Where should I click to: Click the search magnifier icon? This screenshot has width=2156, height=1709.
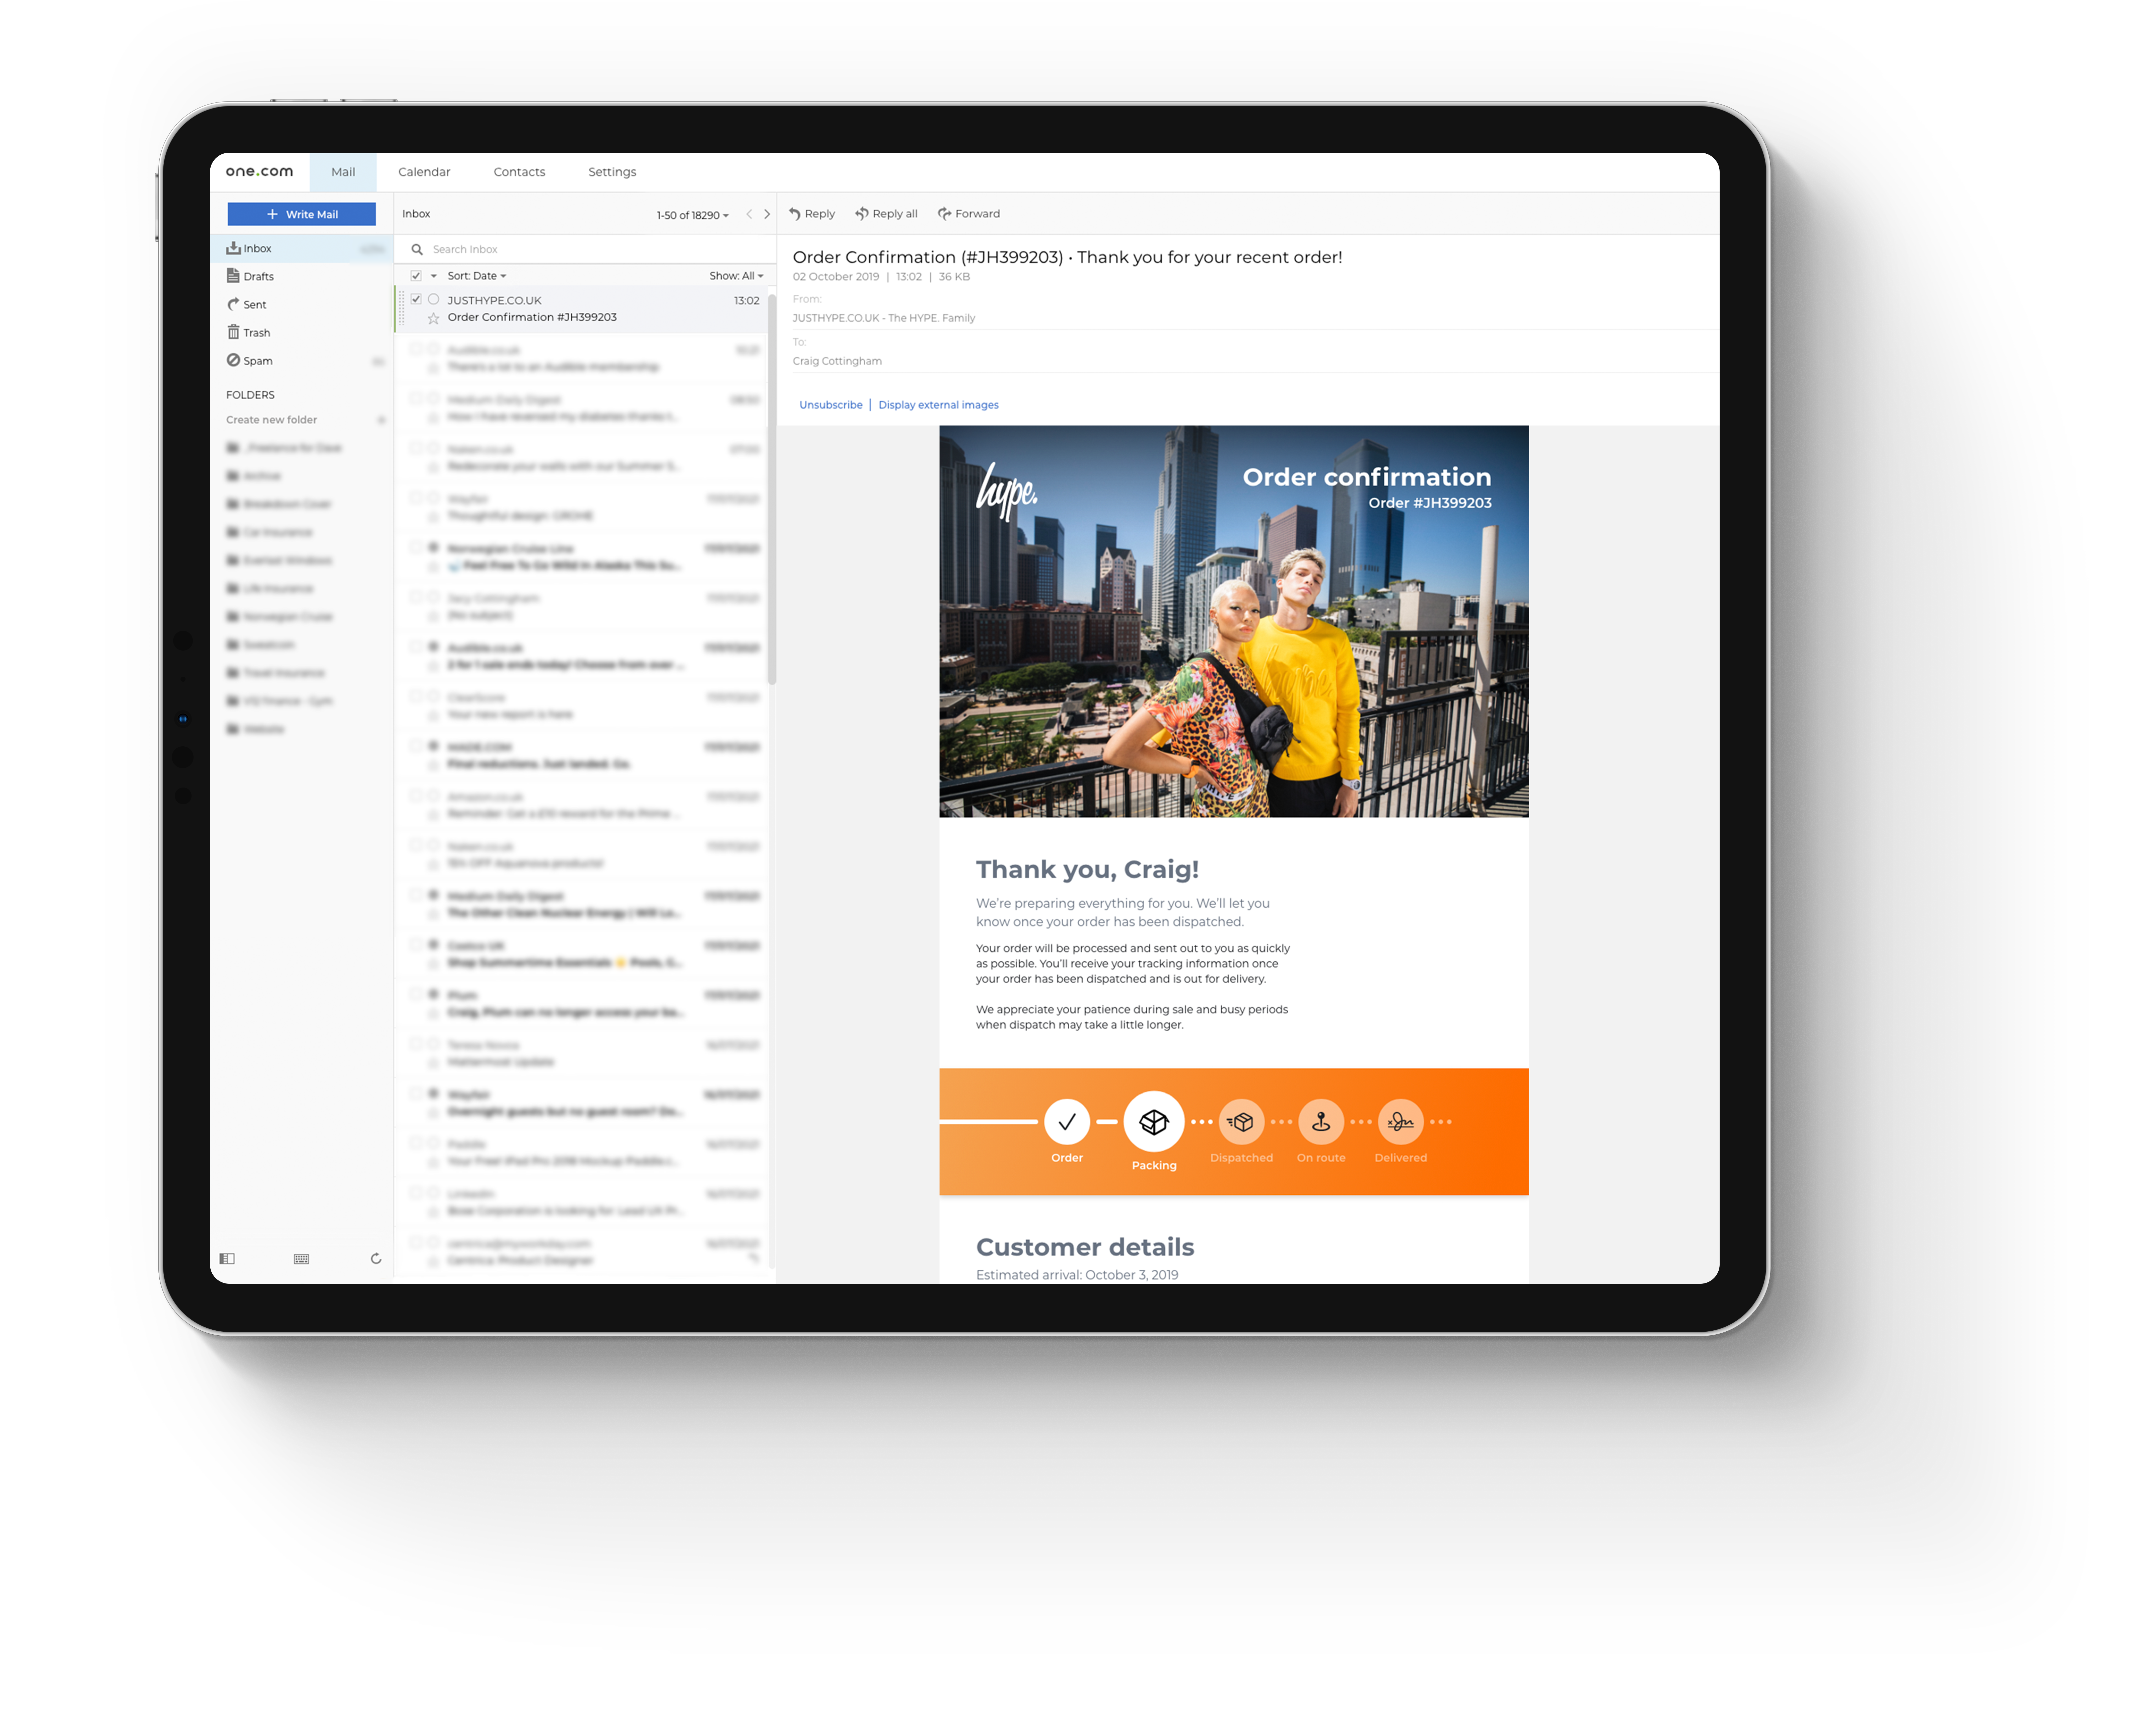point(417,249)
